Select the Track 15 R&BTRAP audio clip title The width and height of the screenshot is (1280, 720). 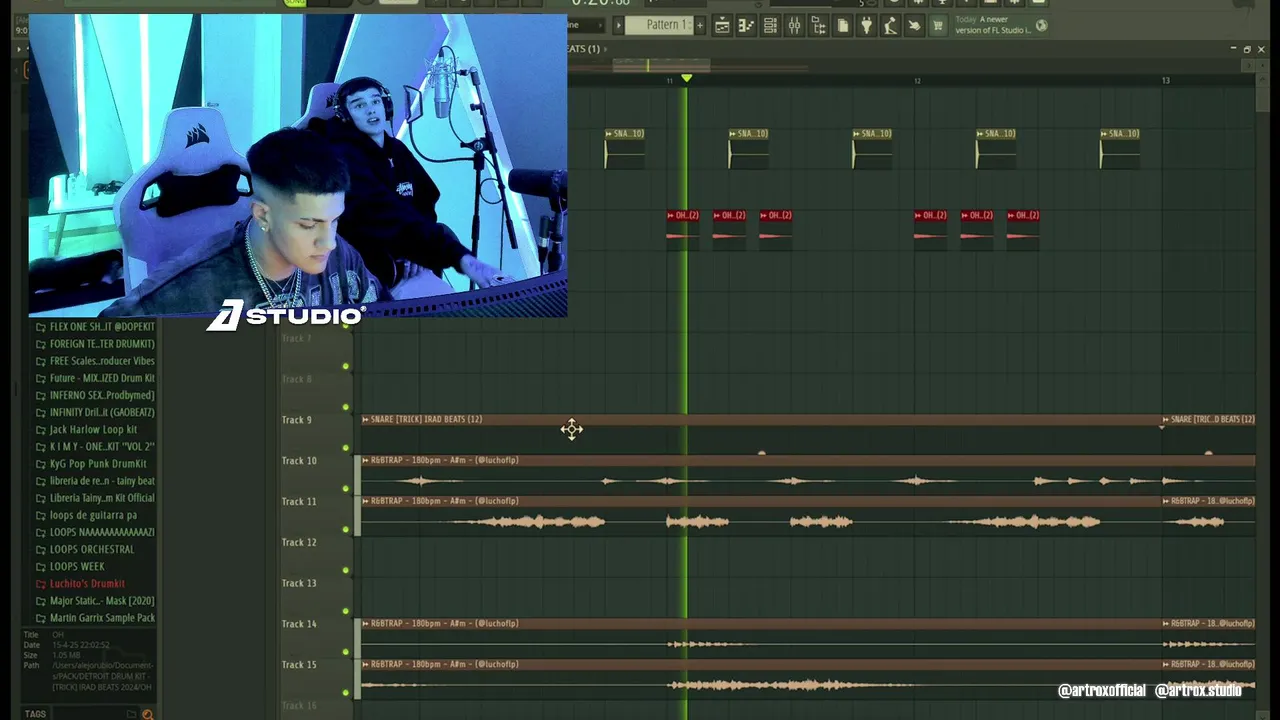[x=444, y=664]
